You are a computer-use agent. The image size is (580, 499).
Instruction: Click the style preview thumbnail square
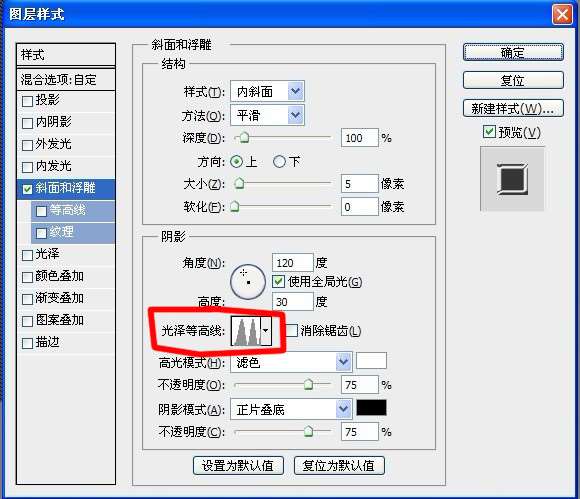[x=512, y=179]
